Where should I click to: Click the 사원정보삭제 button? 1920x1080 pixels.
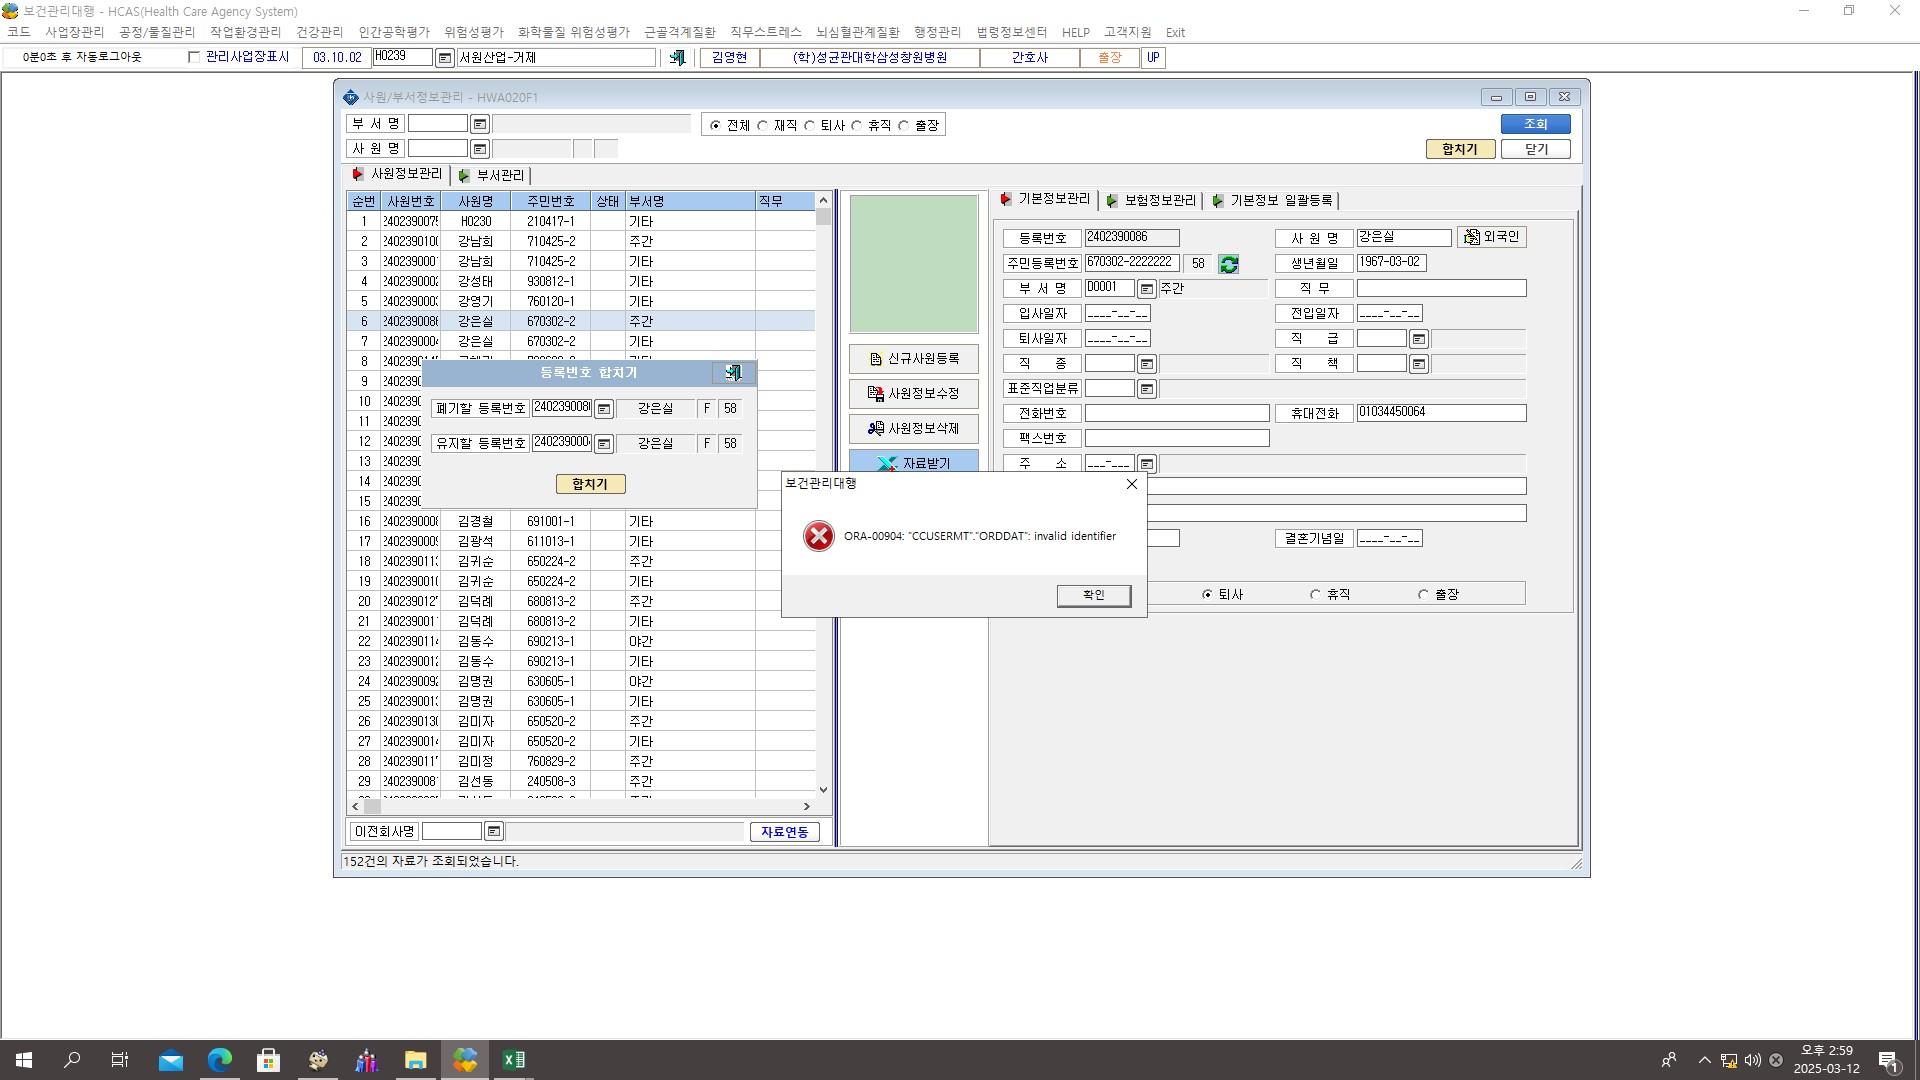(914, 429)
